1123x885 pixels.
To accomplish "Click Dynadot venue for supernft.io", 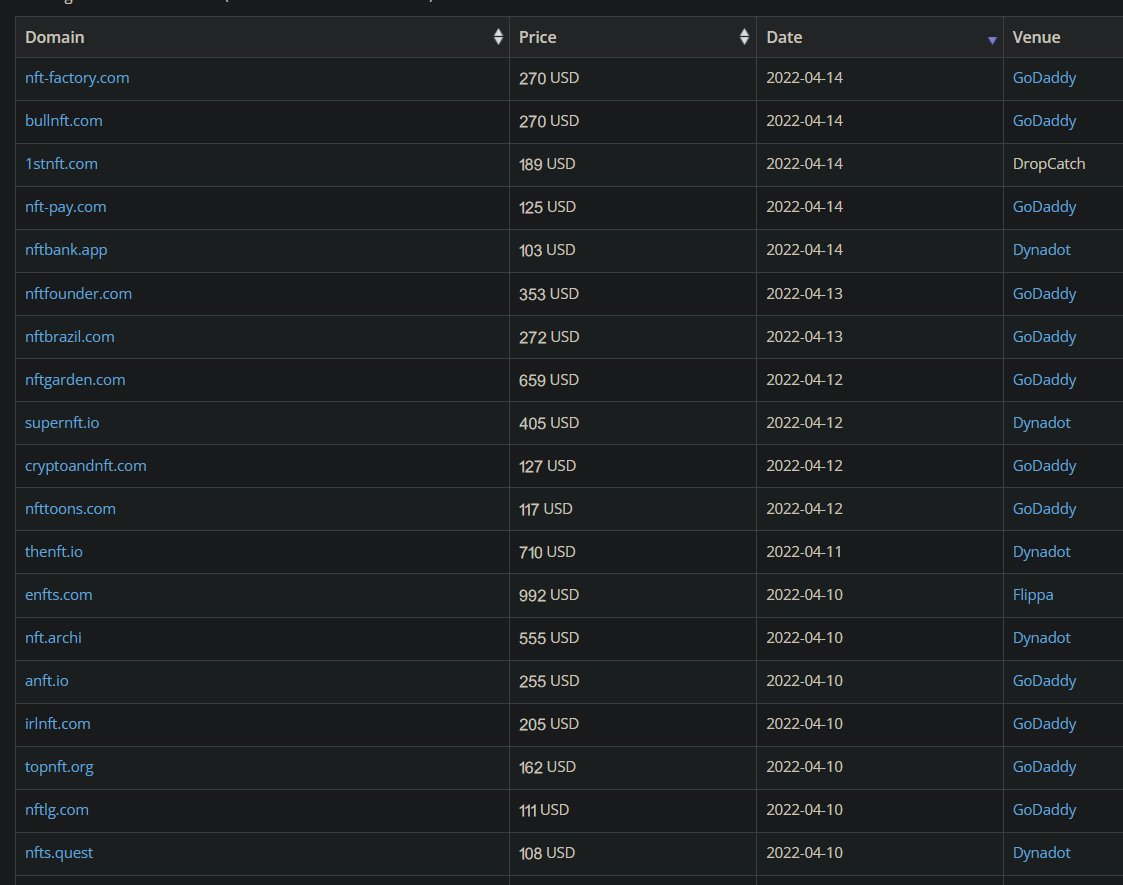I will [x=1041, y=422].
